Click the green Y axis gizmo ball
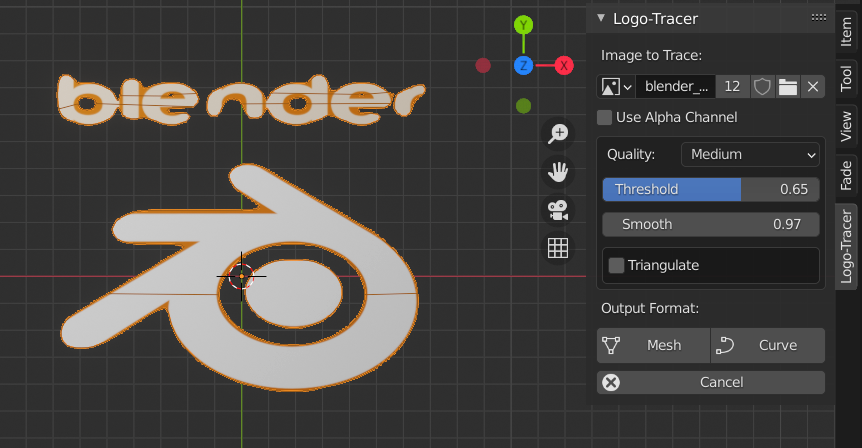 tap(523, 25)
